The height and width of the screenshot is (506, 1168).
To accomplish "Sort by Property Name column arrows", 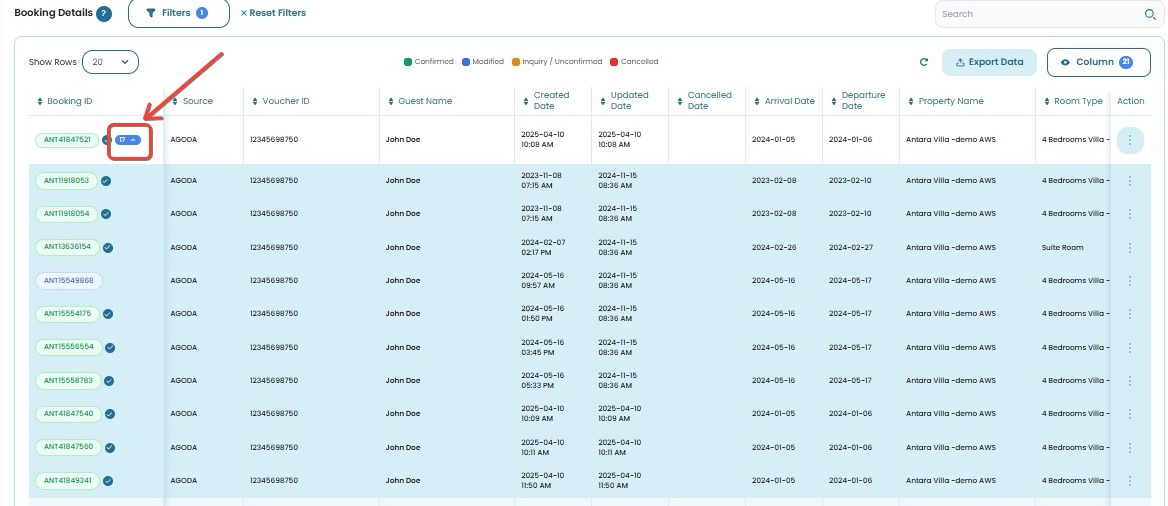I will point(911,101).
